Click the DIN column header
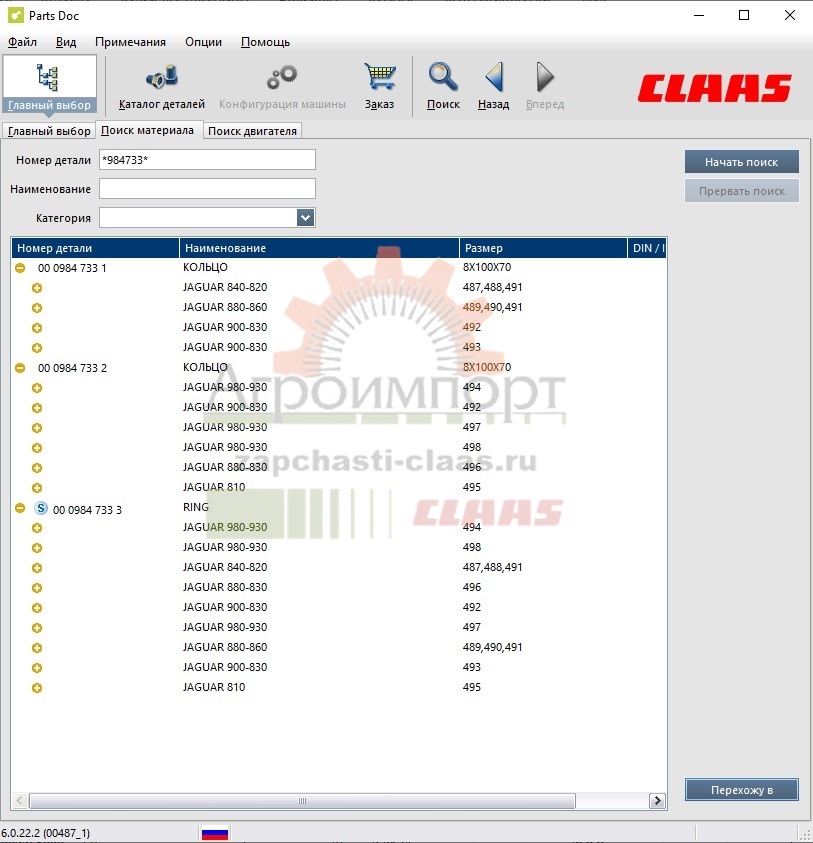 (647, 248)
